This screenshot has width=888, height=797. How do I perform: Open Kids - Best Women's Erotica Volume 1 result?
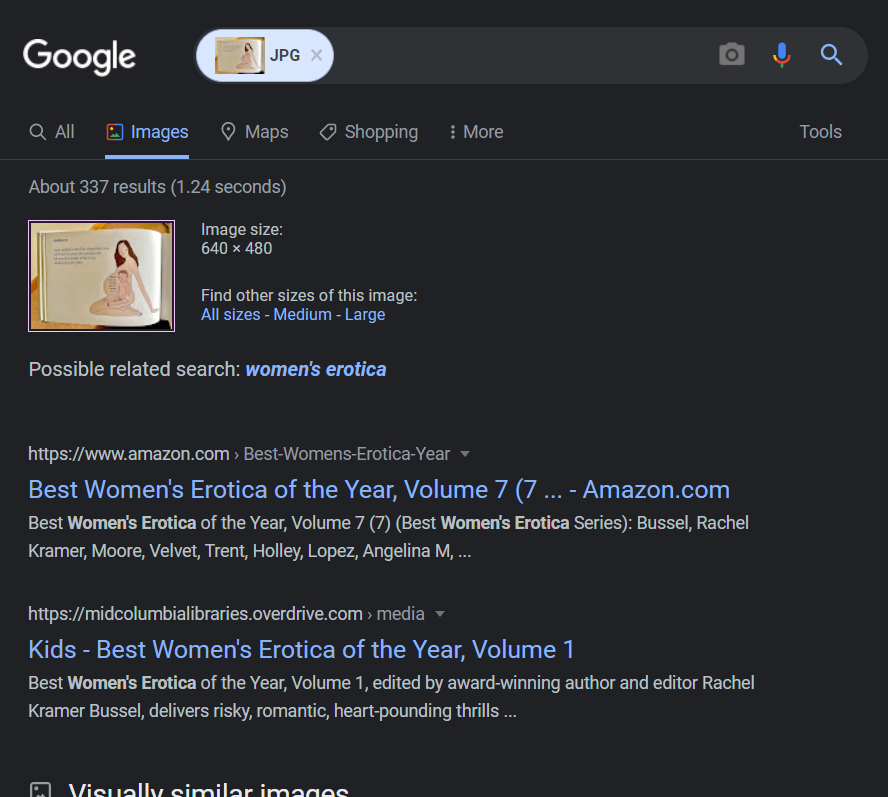(x=301, y=650)
